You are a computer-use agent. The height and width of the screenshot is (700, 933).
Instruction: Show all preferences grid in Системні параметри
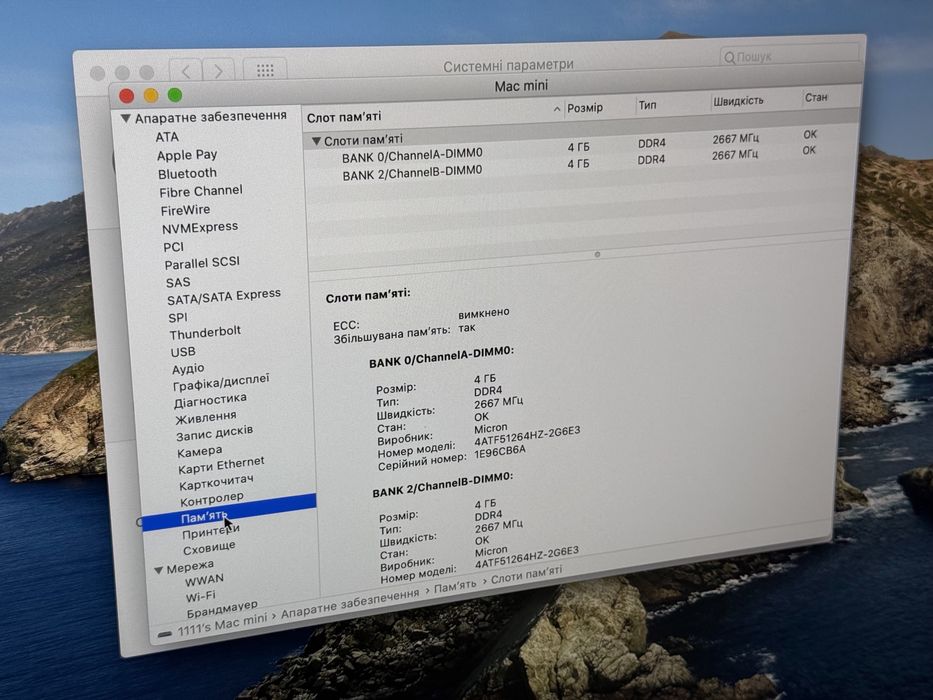pos(265,70)
